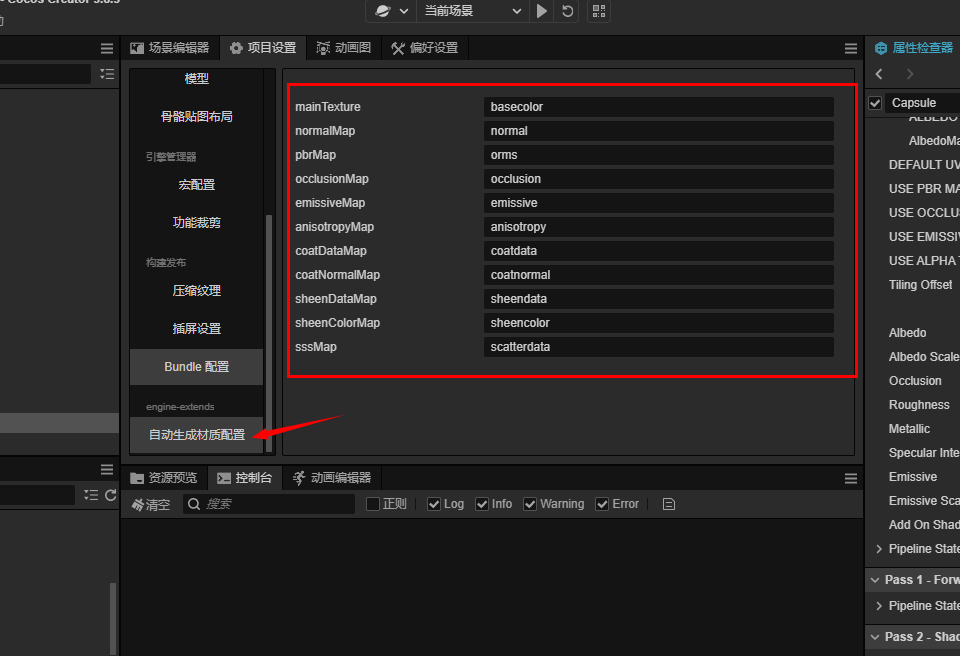Switch to the 动画图 tab
The image size is (960, 656).
pos(343,48)
